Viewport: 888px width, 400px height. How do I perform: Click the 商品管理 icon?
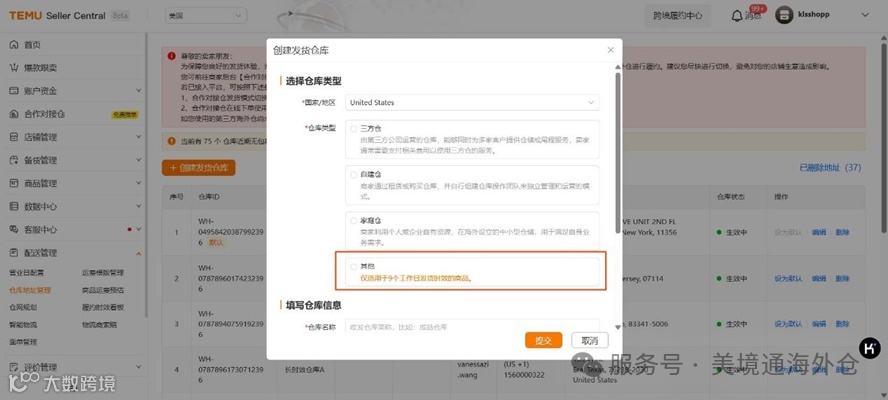[14, 184]
